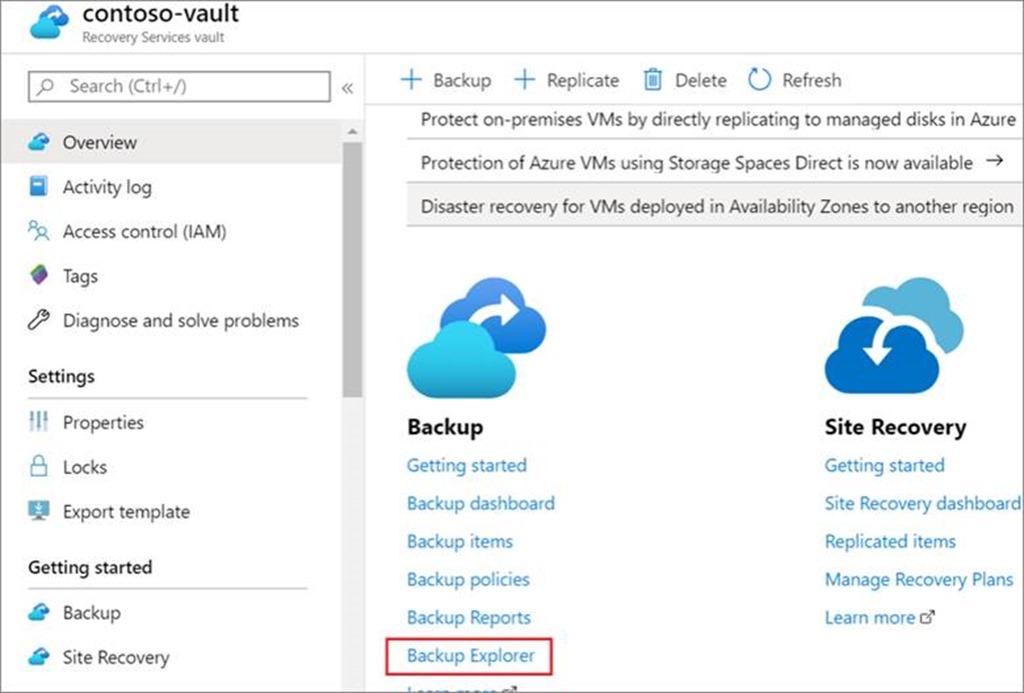Click the arrow after Storage Spaces Direct notice
1024x693 pixels.
pos(994,160)
